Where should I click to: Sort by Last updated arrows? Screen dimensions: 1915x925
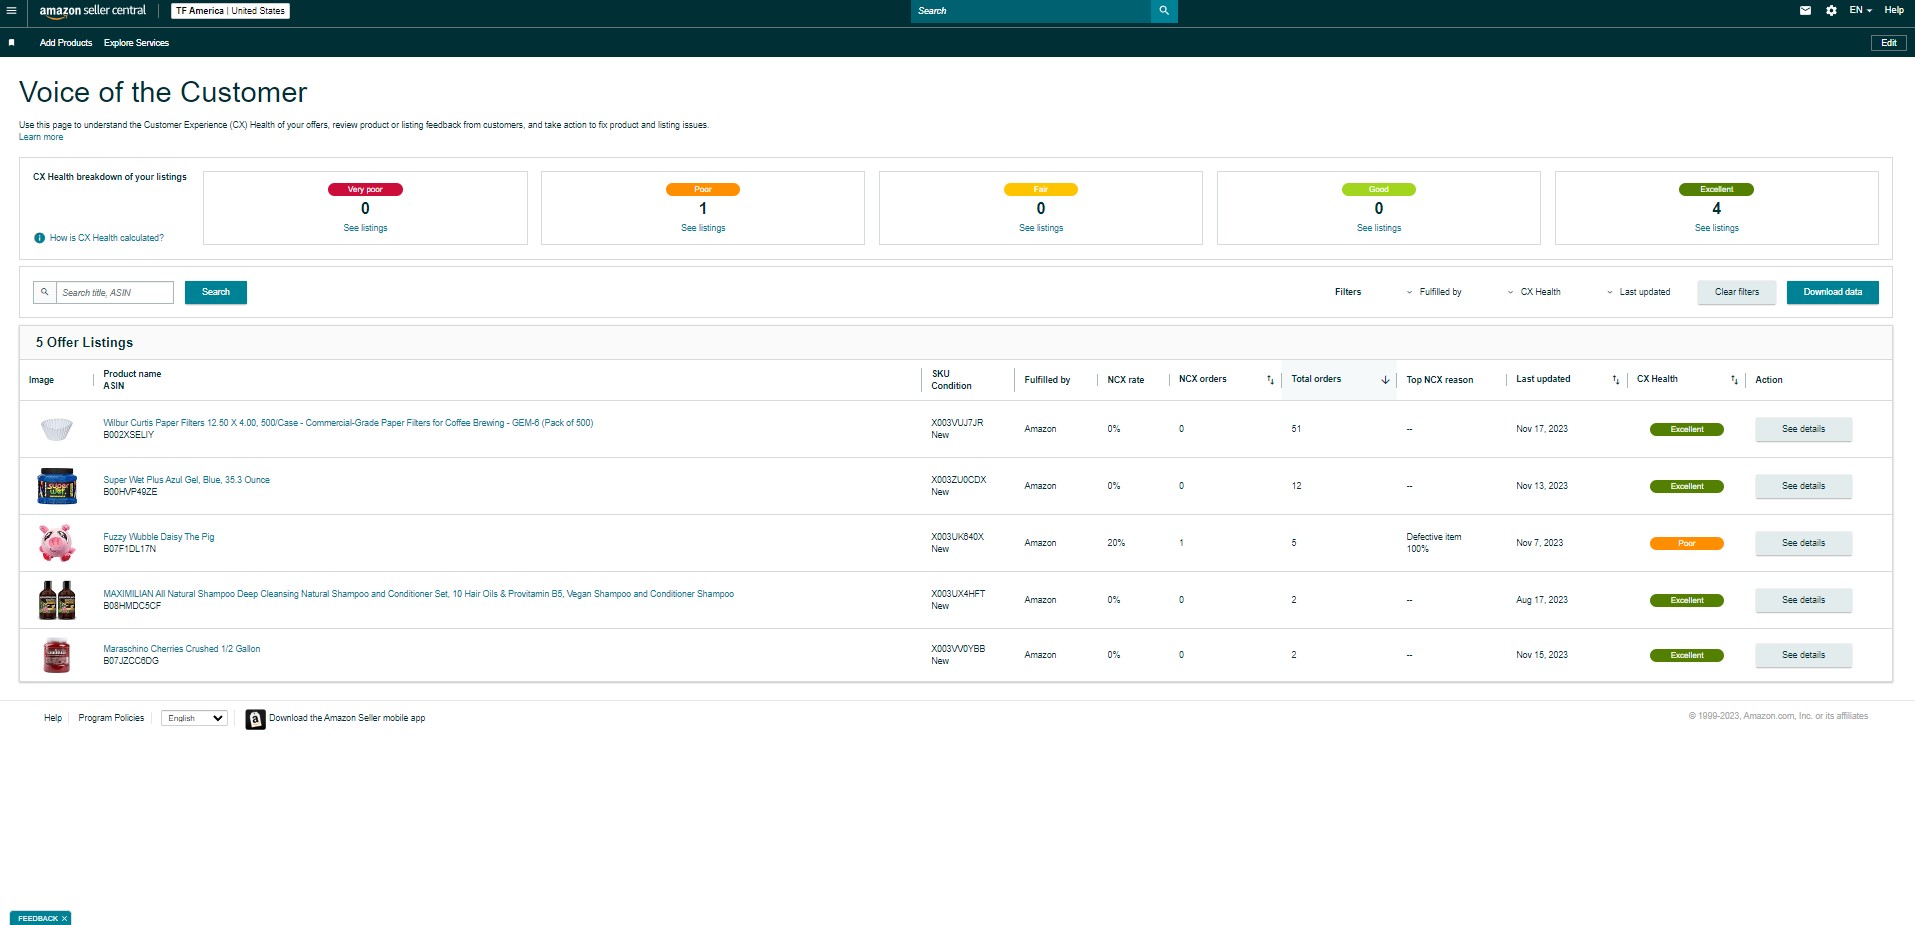(1615, 380)
